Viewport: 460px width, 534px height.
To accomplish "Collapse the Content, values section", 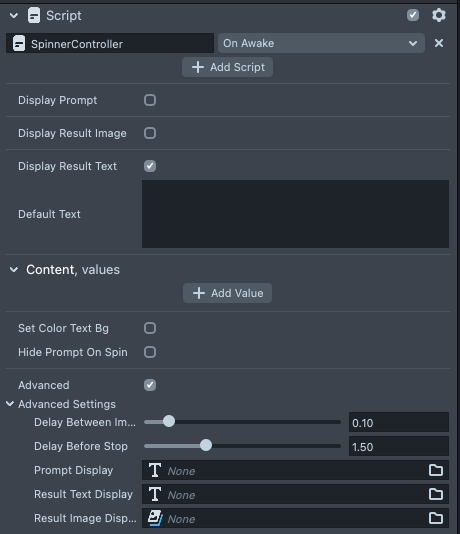I will 14,270.
